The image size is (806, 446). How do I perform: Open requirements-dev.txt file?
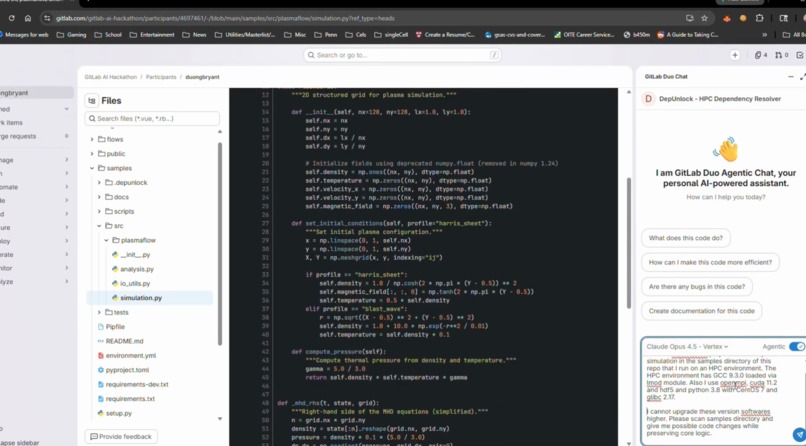pyautogui.click(x=137, y=384)
